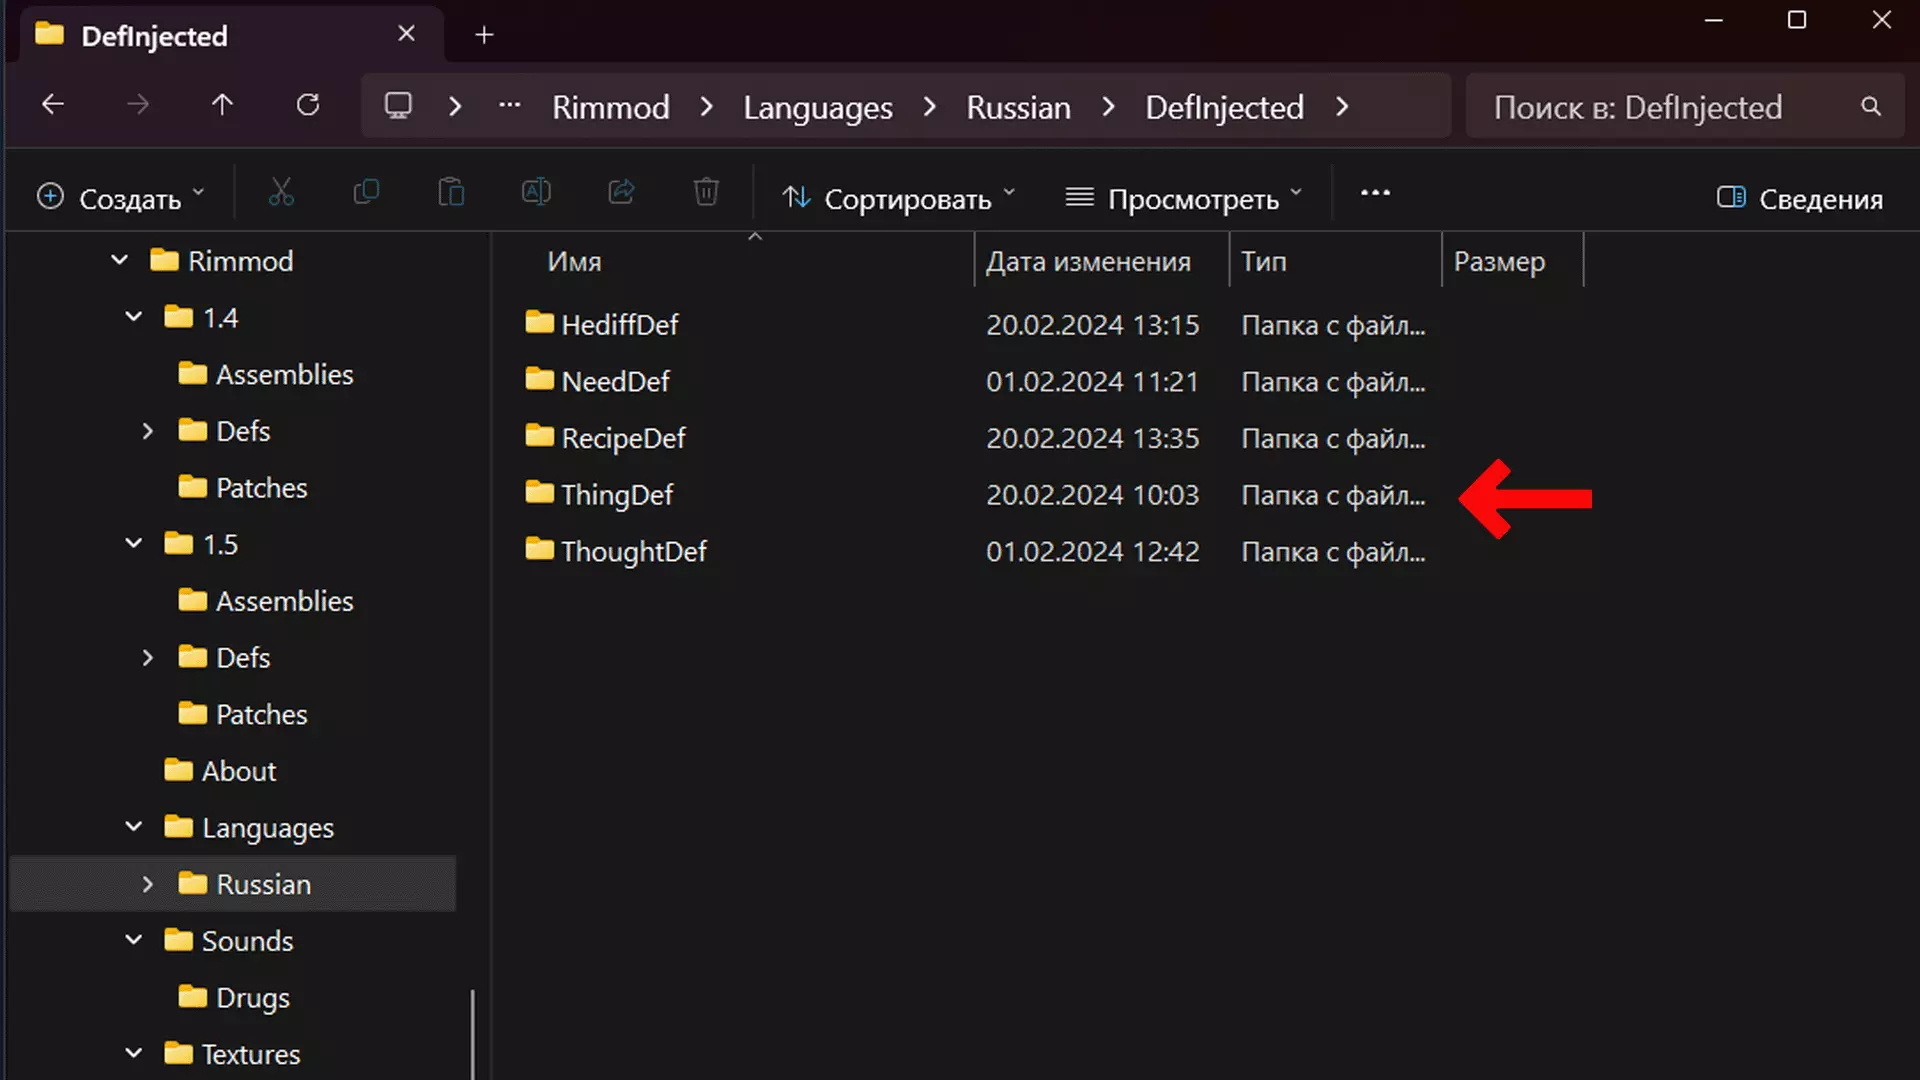
Task: Select the ThingDef folder in list
Action: 616,495
